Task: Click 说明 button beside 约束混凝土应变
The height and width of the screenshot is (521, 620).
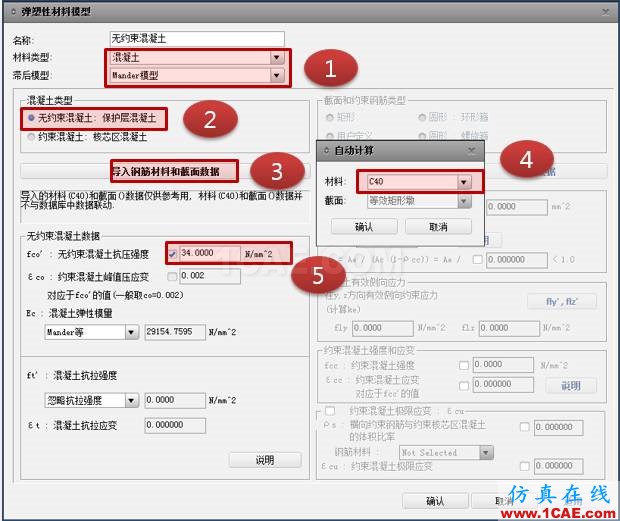Action: tap(571, 385)
